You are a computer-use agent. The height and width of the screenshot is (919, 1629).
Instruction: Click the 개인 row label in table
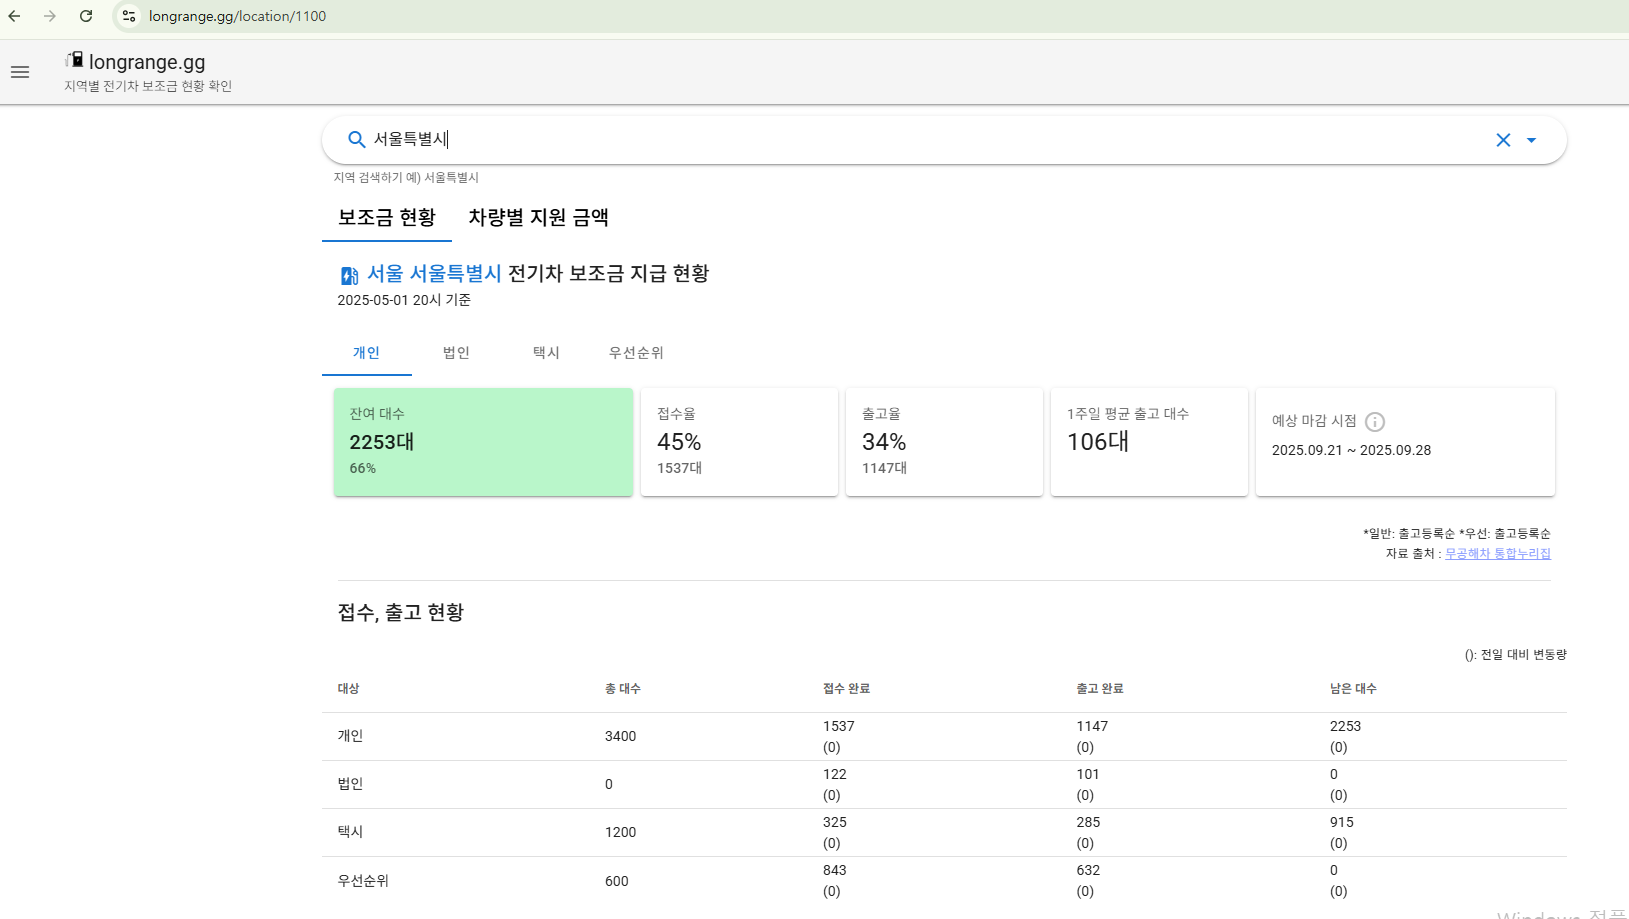pyautogui.click(x=350, y=736)
